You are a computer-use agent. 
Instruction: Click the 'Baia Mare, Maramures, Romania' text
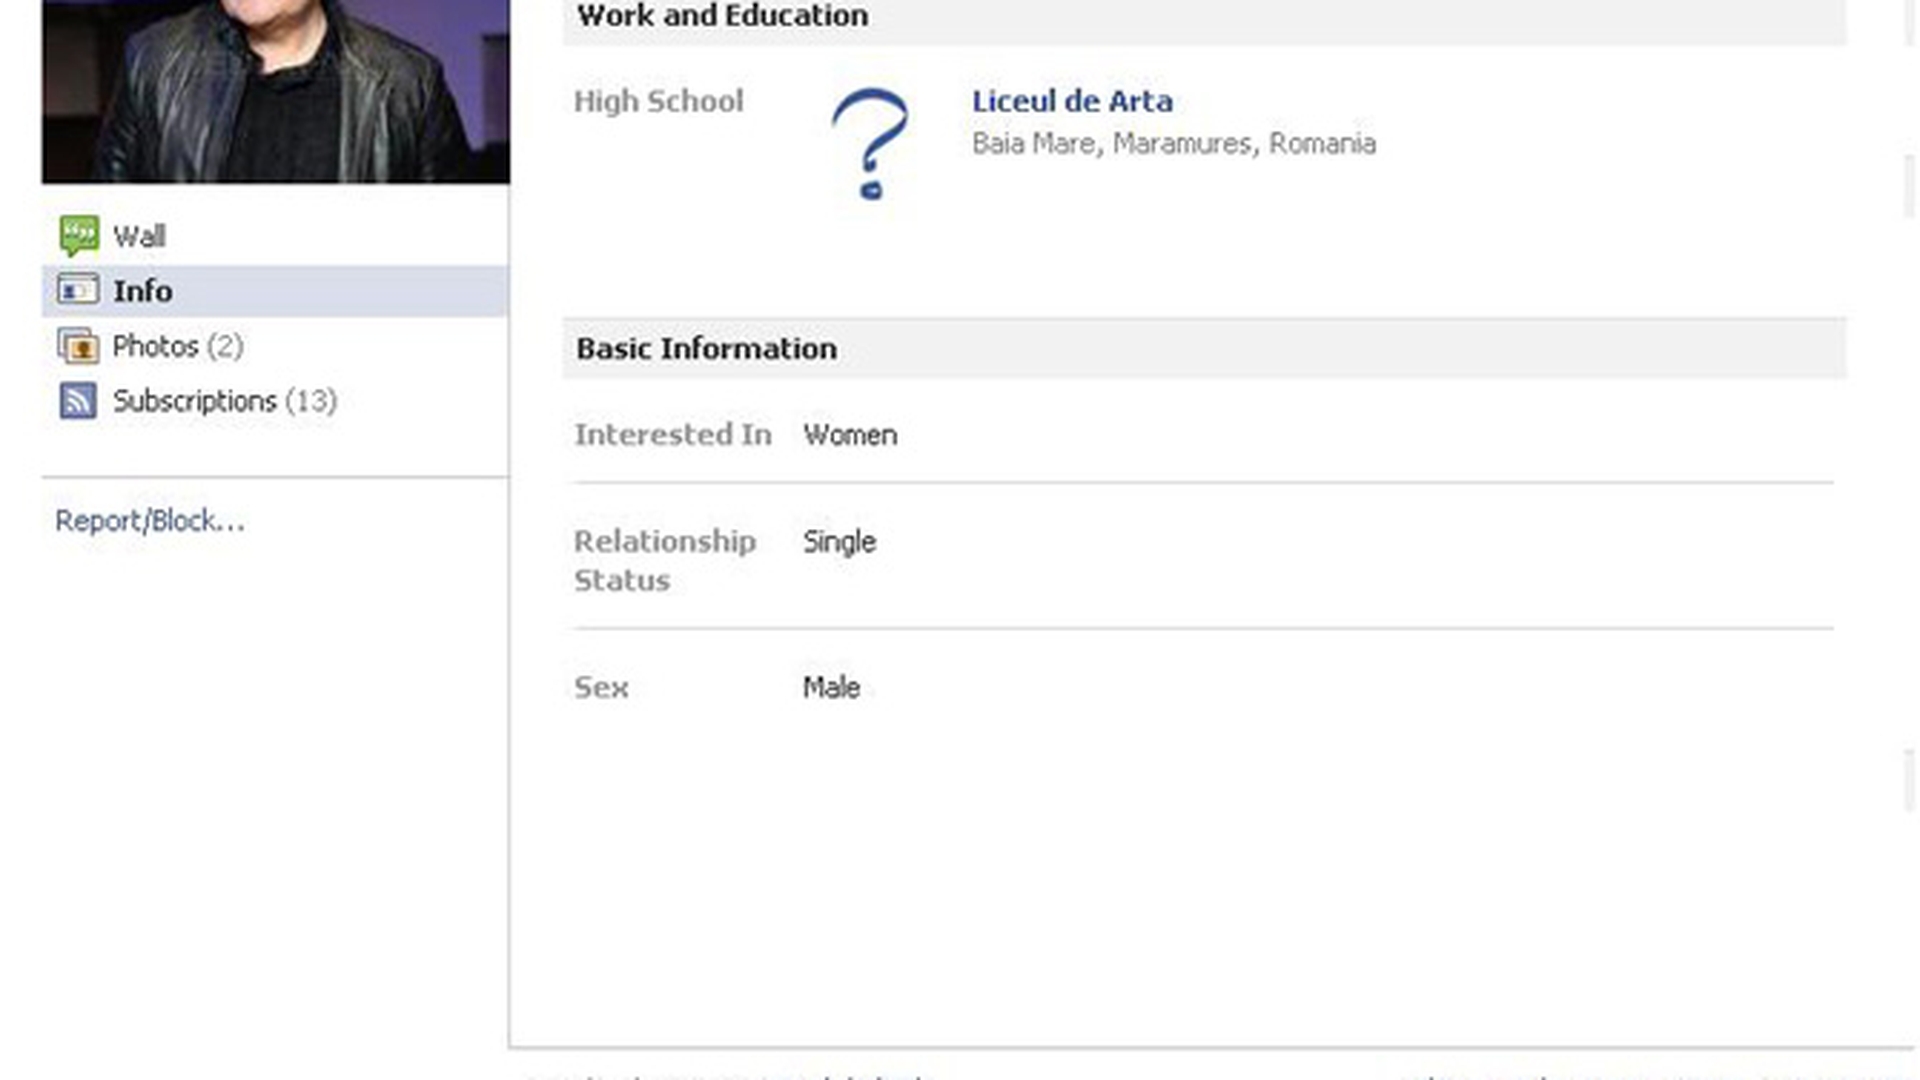point(1174,144)
